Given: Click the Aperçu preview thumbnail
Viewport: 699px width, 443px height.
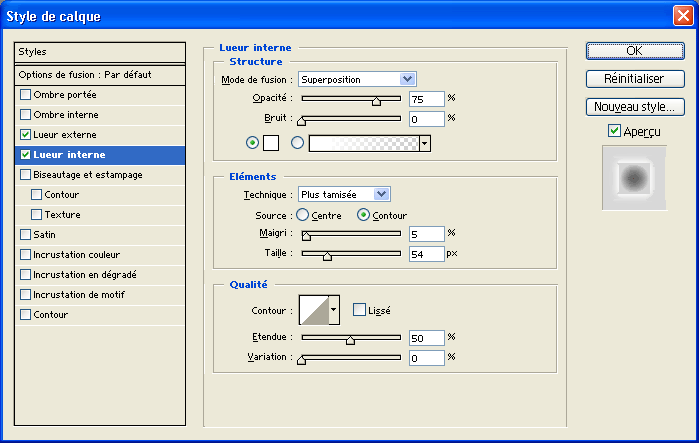Looking at the screenshot, I should 633,178.
